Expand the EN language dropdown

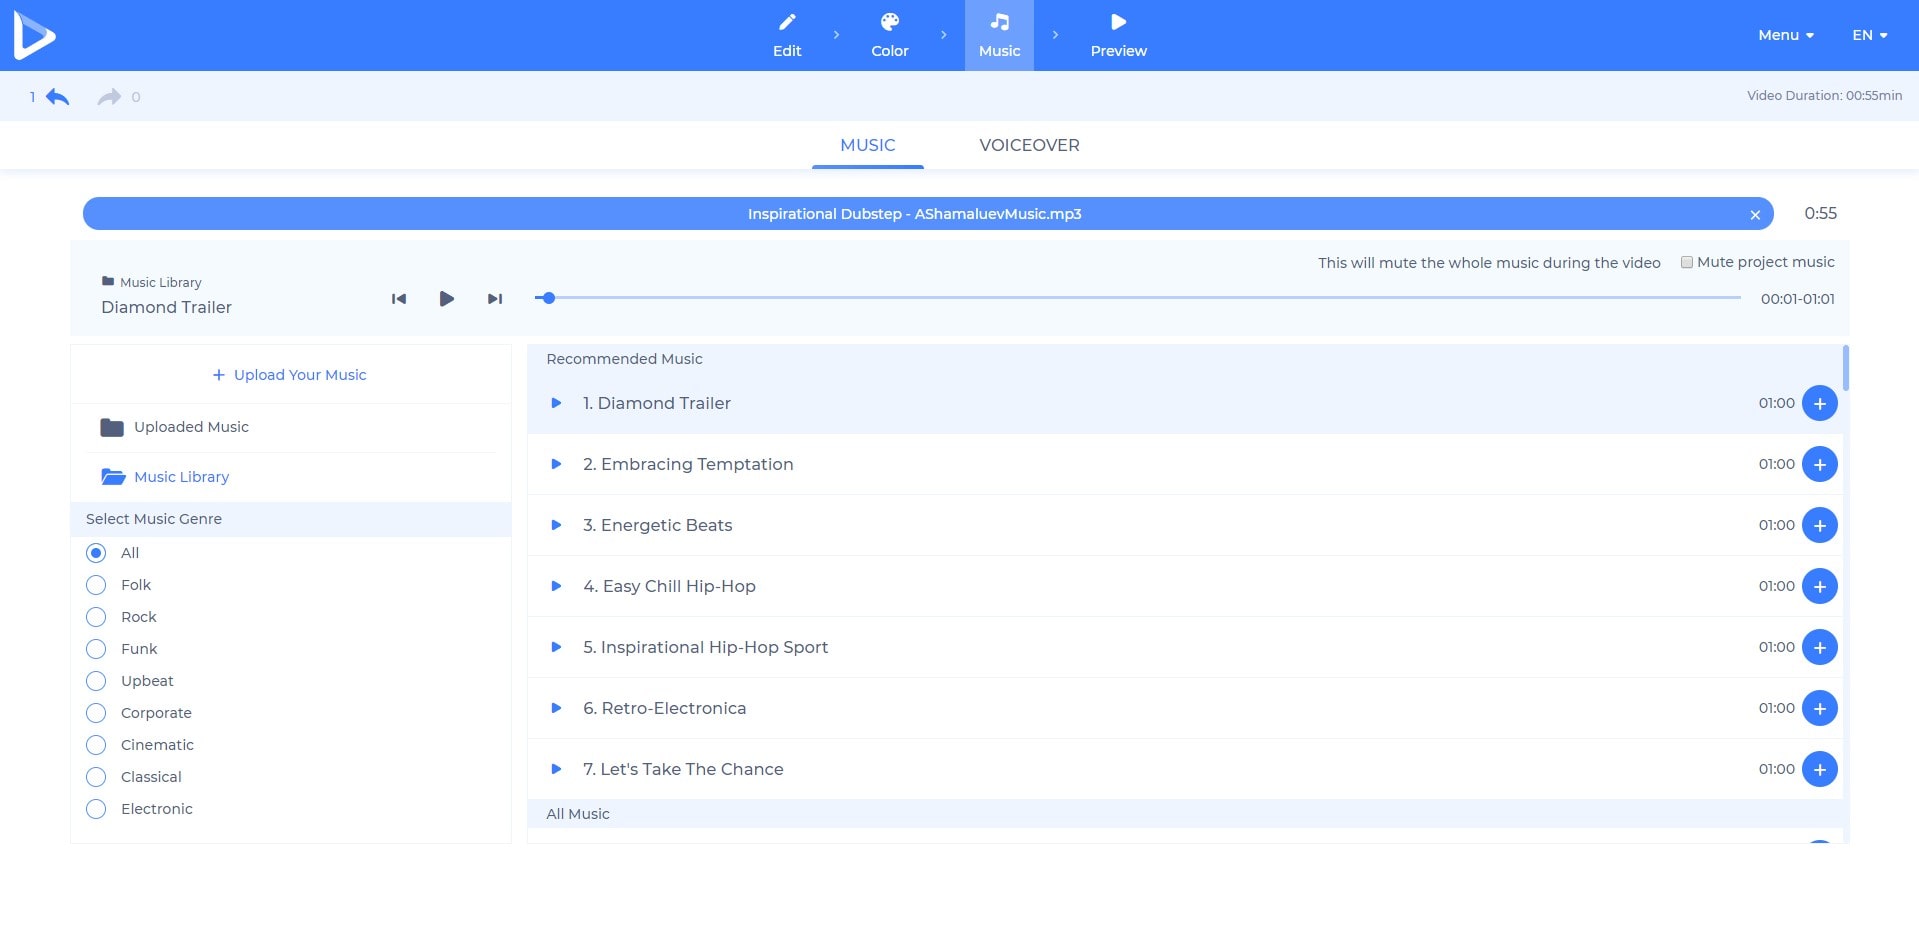(1868, 35)
